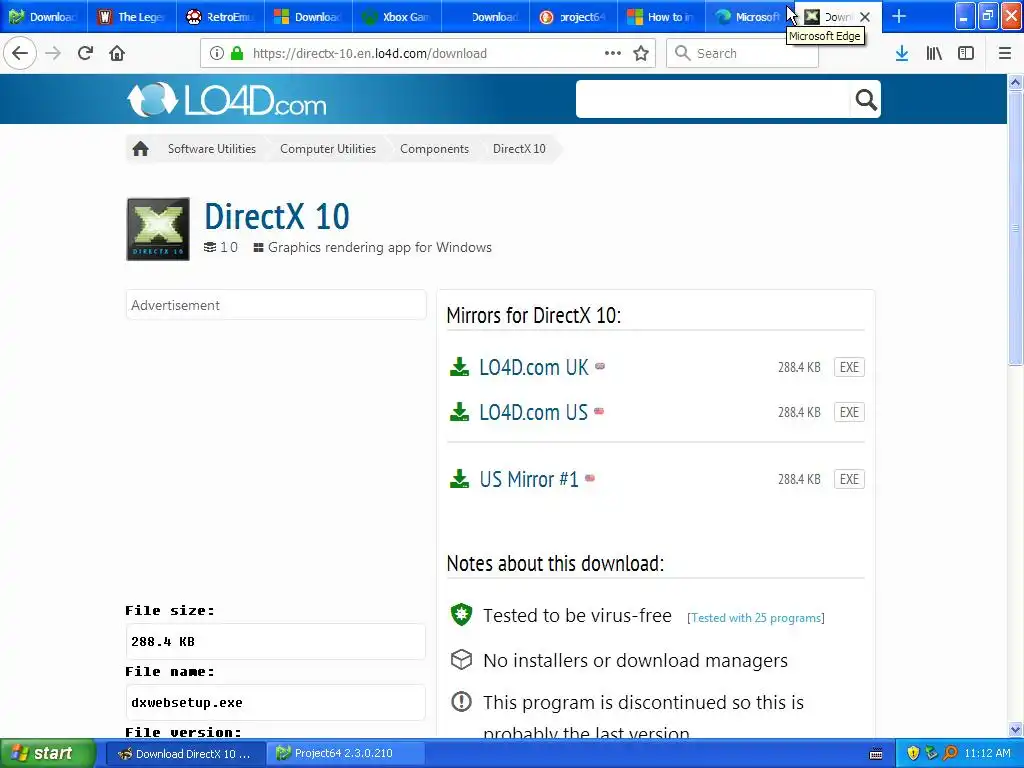1024x768 pixels.
Task: Click the forward navigation arrow
Action: pos(53,53)
